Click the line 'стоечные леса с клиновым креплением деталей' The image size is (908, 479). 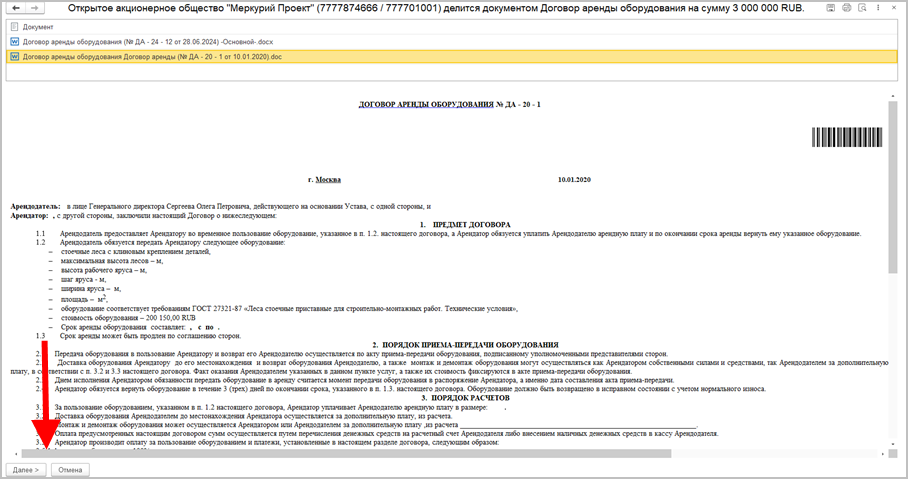coord(136,252)
